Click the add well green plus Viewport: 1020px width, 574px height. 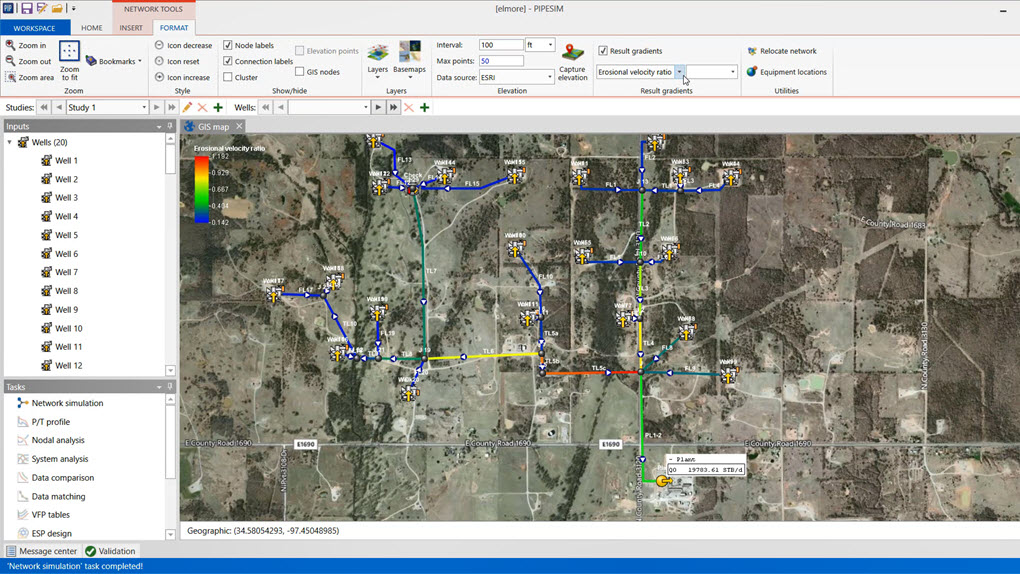click(x=424, y=107)
